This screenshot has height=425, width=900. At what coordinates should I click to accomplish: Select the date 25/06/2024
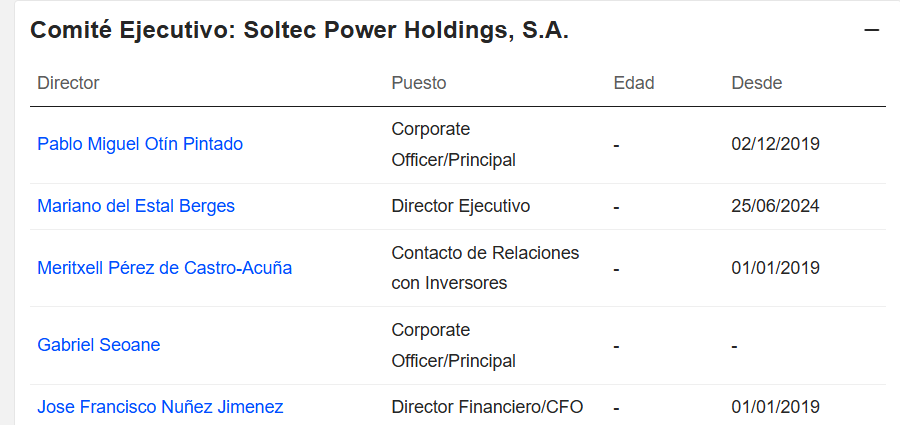coord(775,206)
